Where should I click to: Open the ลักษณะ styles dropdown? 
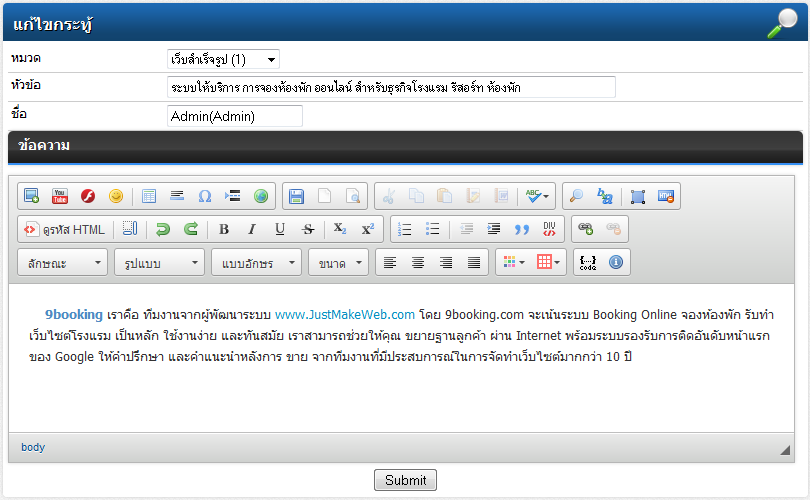63,262
